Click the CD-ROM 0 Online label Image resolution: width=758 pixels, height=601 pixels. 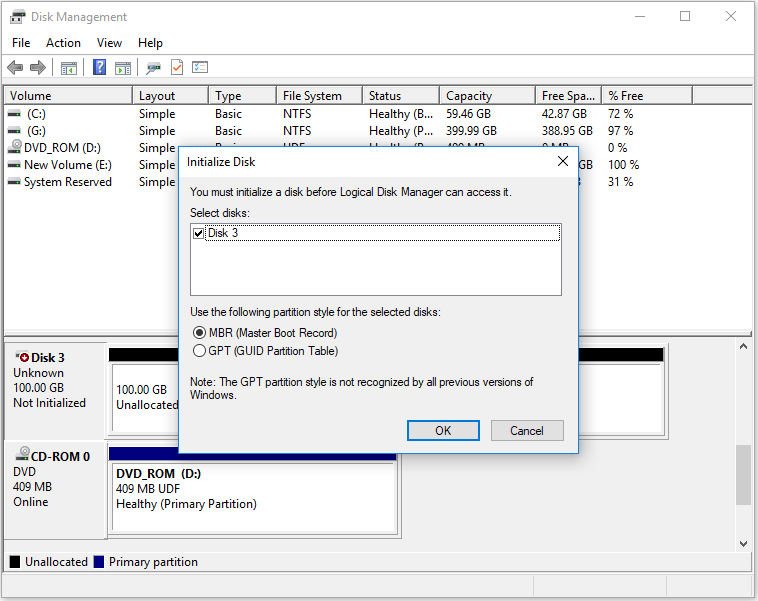(x=31, y=502)
